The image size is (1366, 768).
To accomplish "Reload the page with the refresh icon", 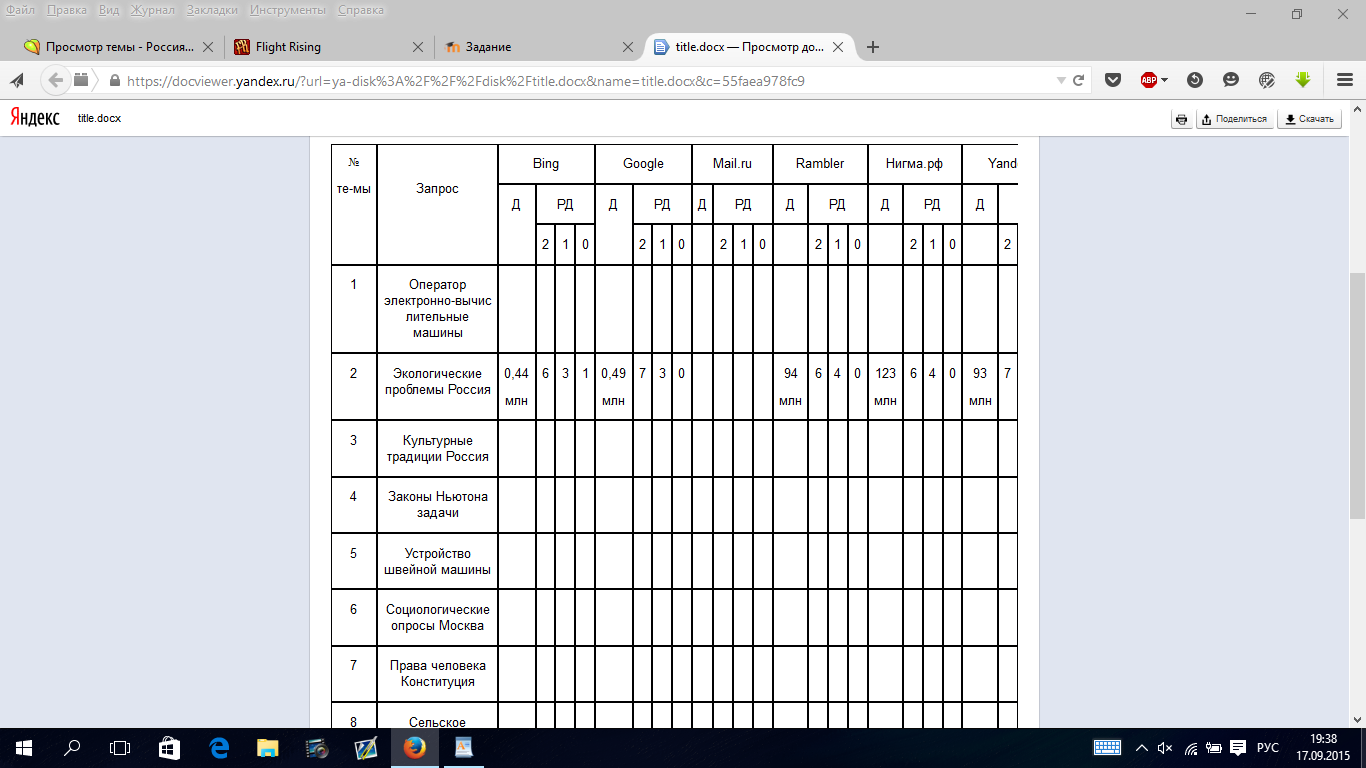I will 1079,81.
